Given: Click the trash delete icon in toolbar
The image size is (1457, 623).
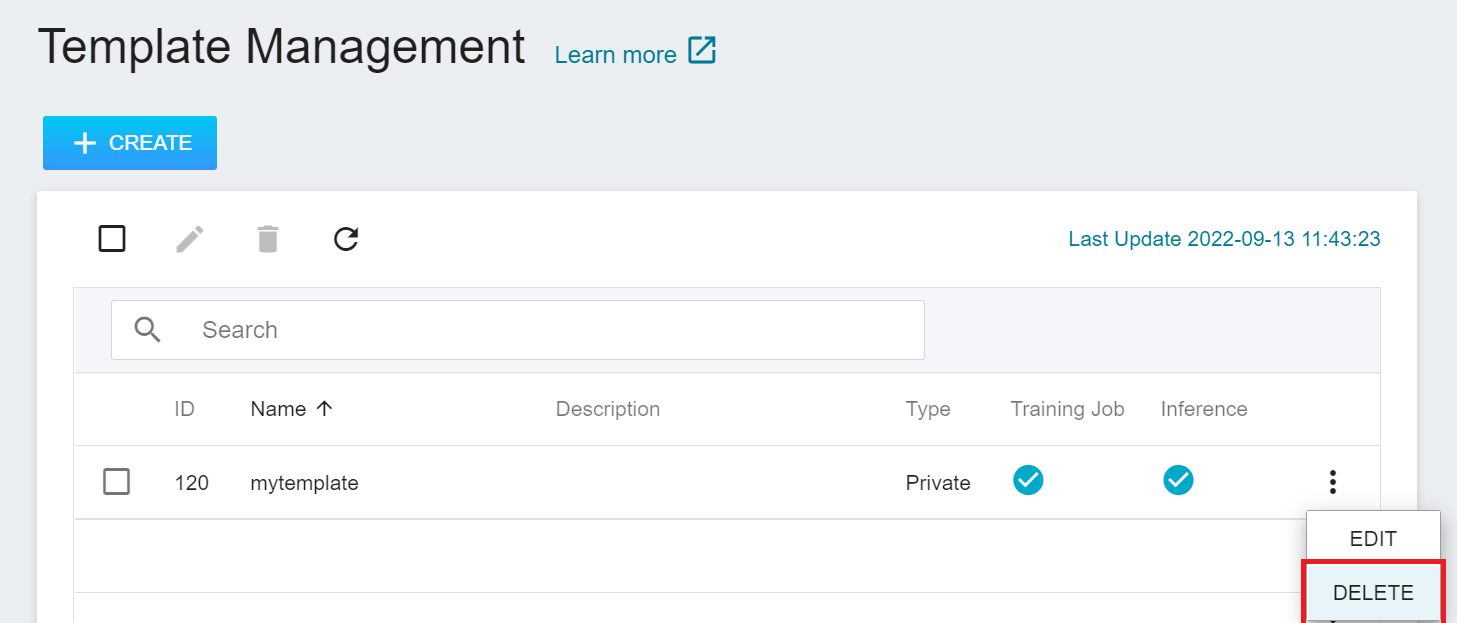Looking at the screenshot, I should tap(268, 239).
